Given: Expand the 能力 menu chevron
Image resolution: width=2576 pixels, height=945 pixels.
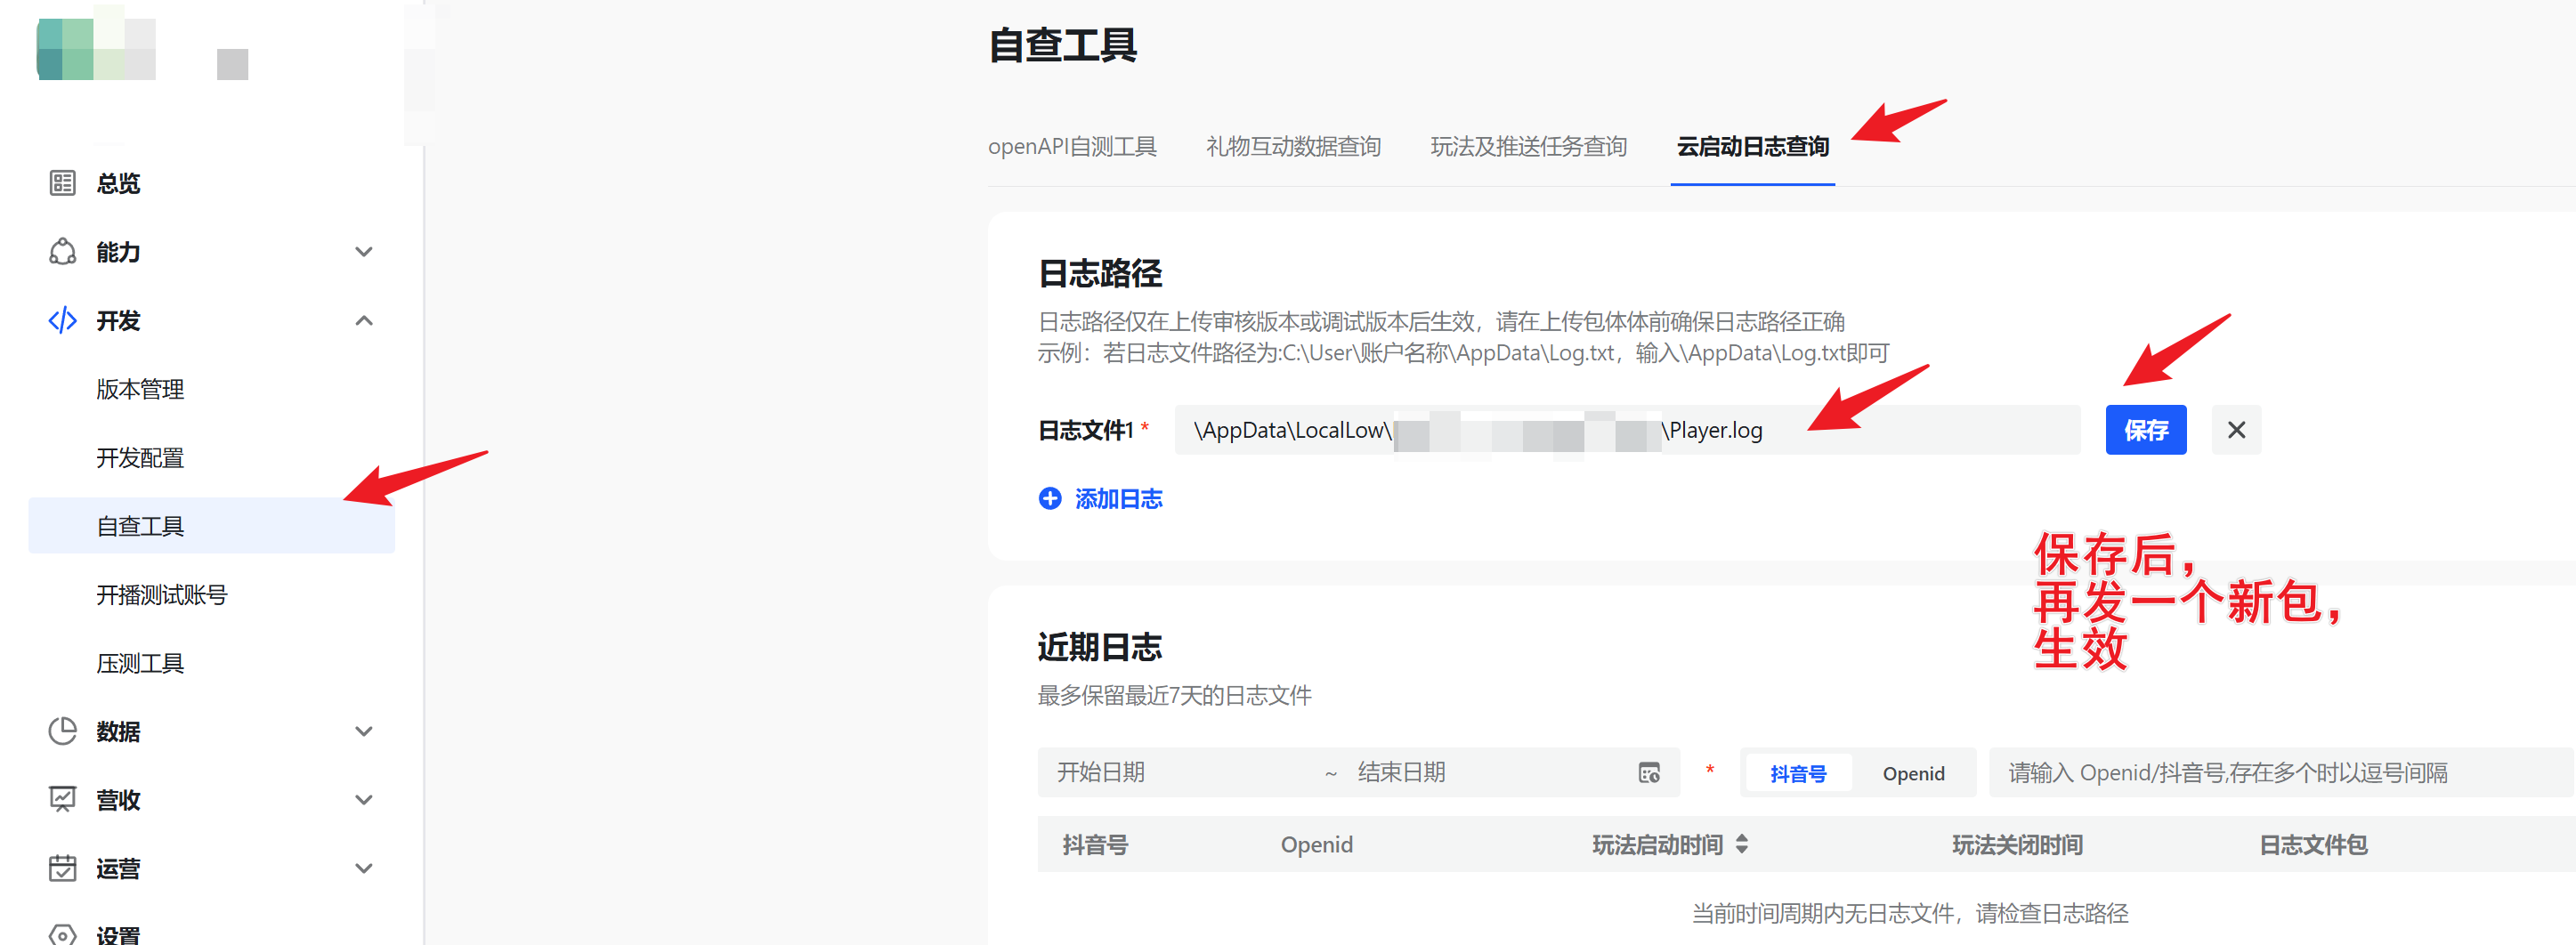Looking at the screenshot, I should pos(364,252).
